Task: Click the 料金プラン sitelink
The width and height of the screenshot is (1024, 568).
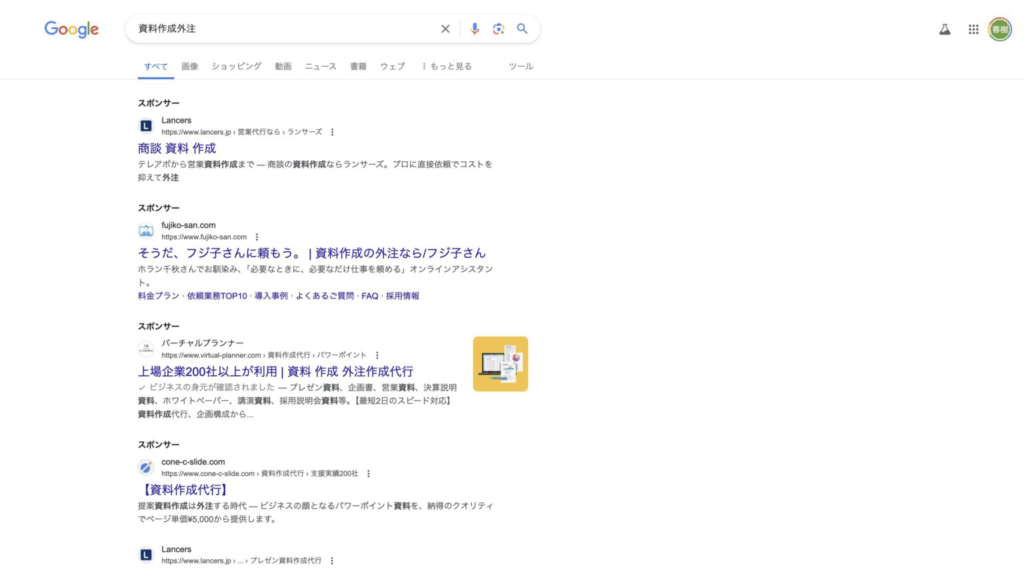Action: tap(159, 296)
